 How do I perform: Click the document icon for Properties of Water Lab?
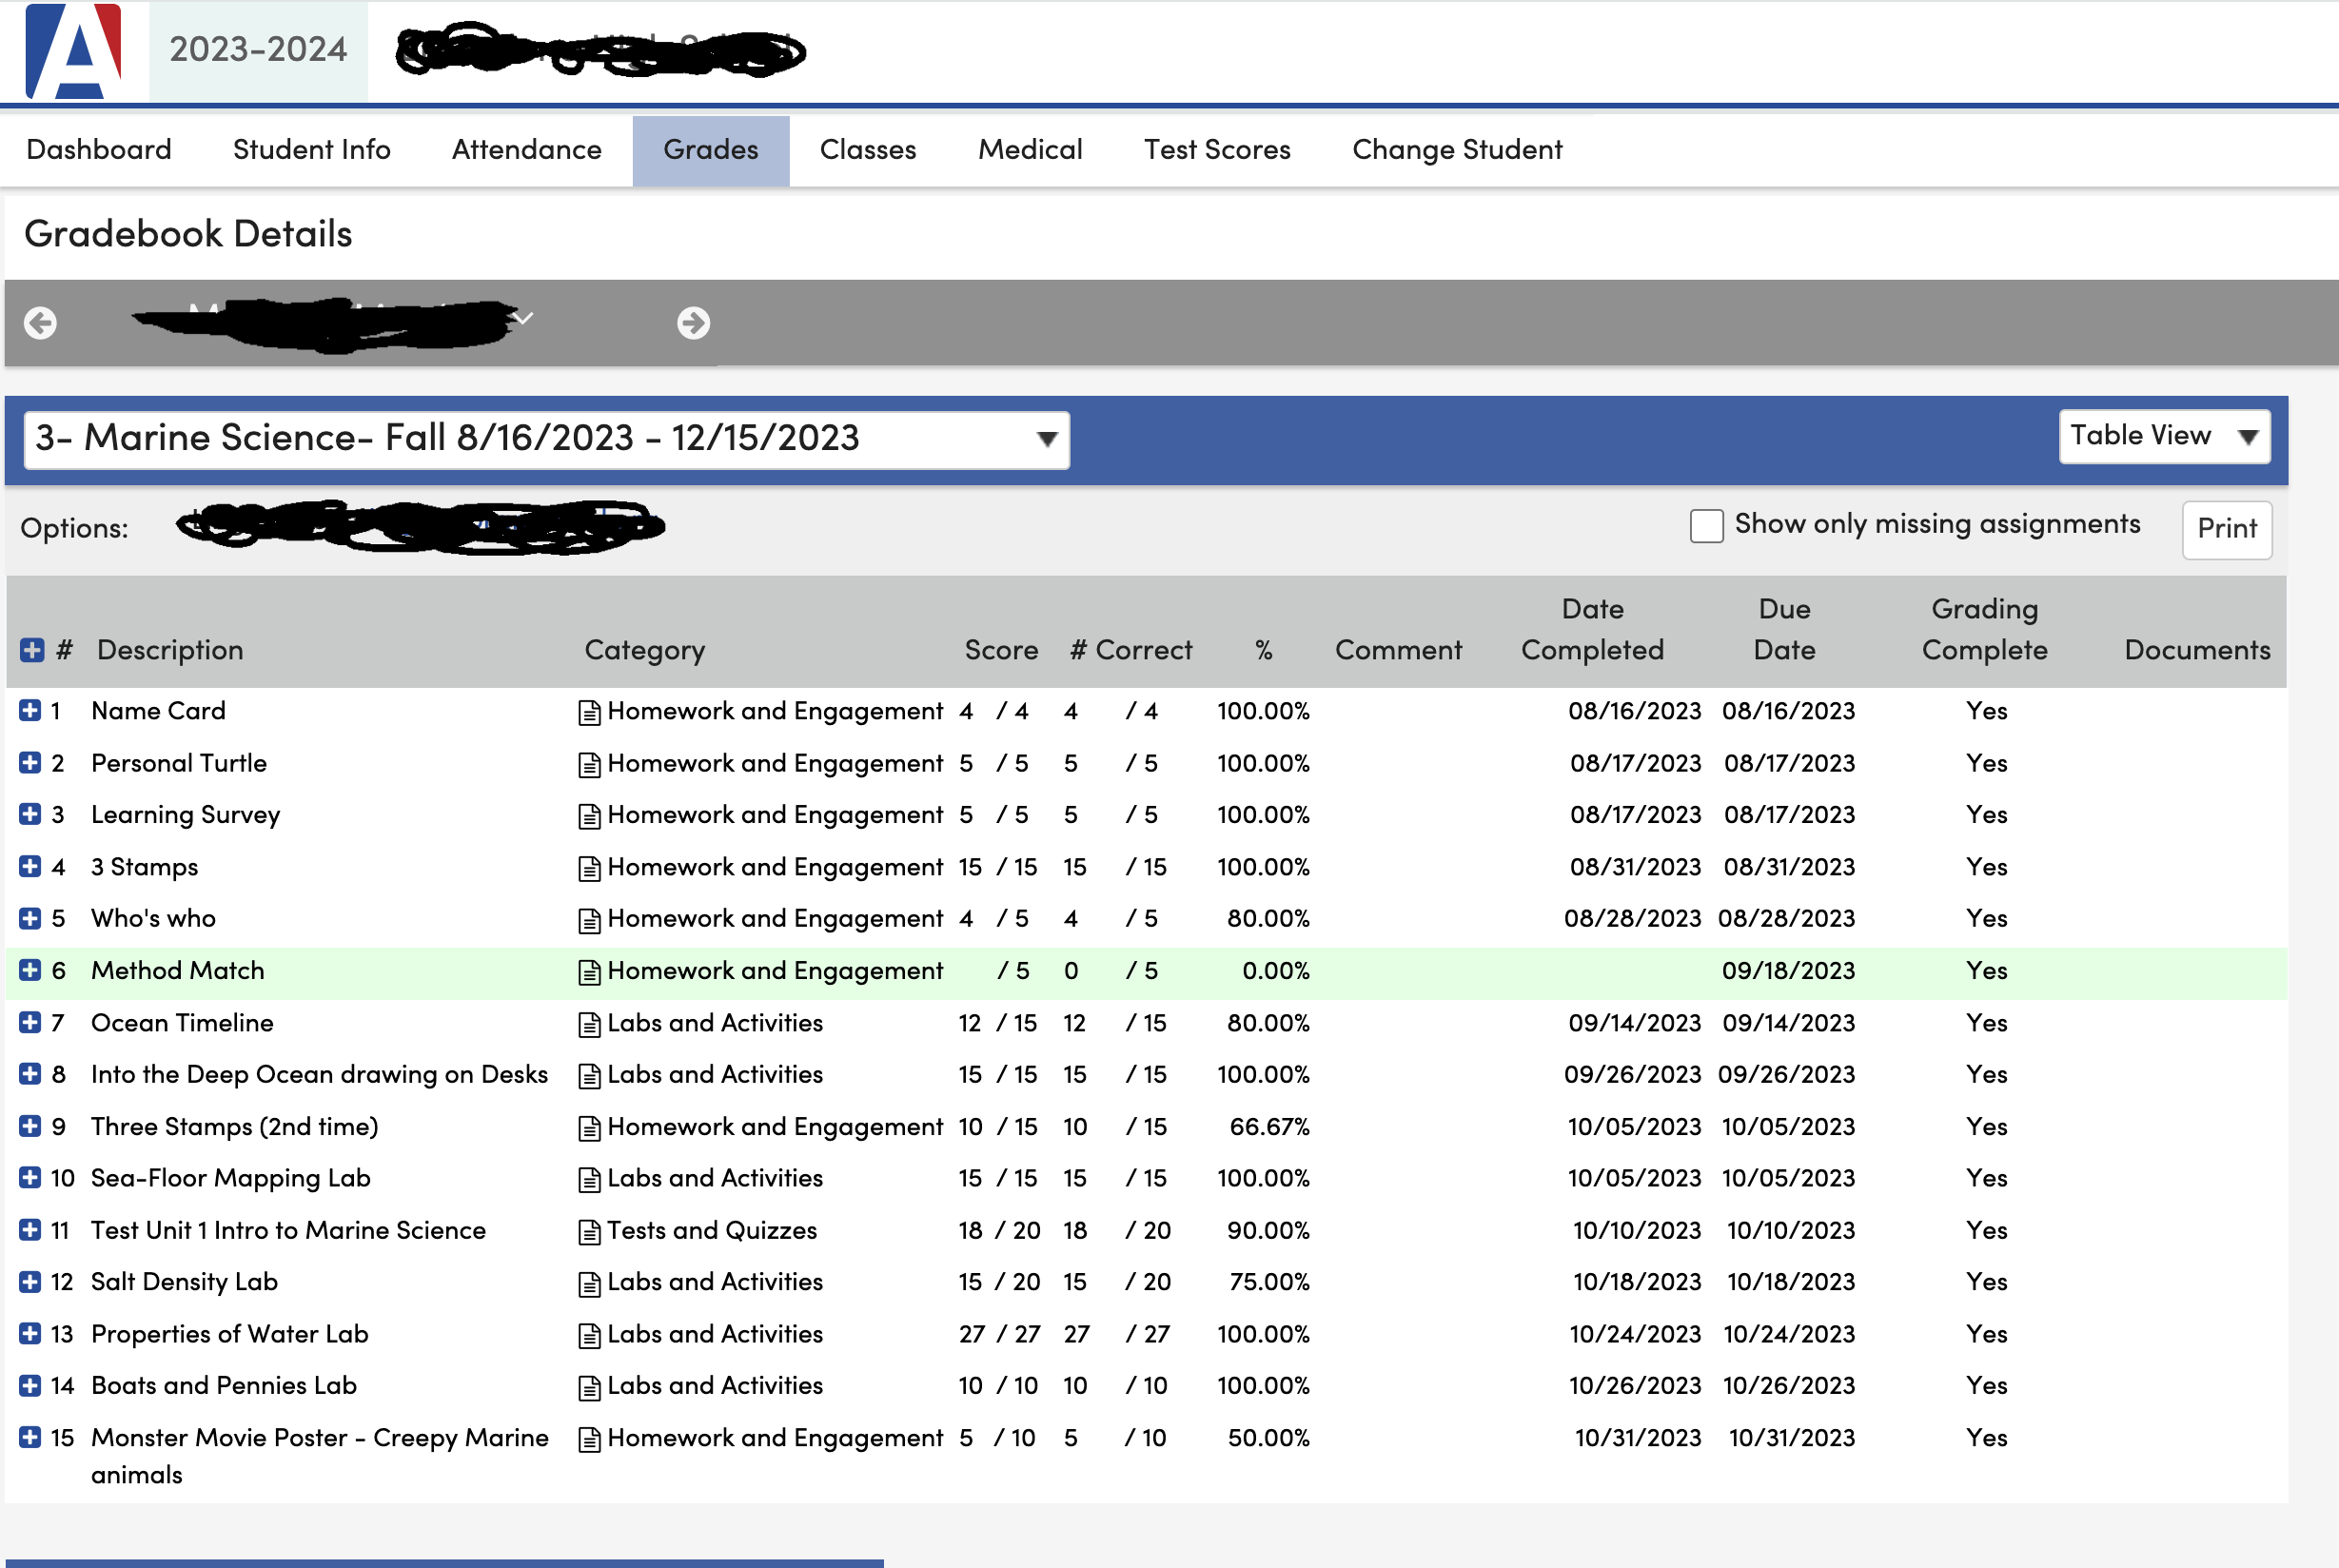coord(590,1335)
